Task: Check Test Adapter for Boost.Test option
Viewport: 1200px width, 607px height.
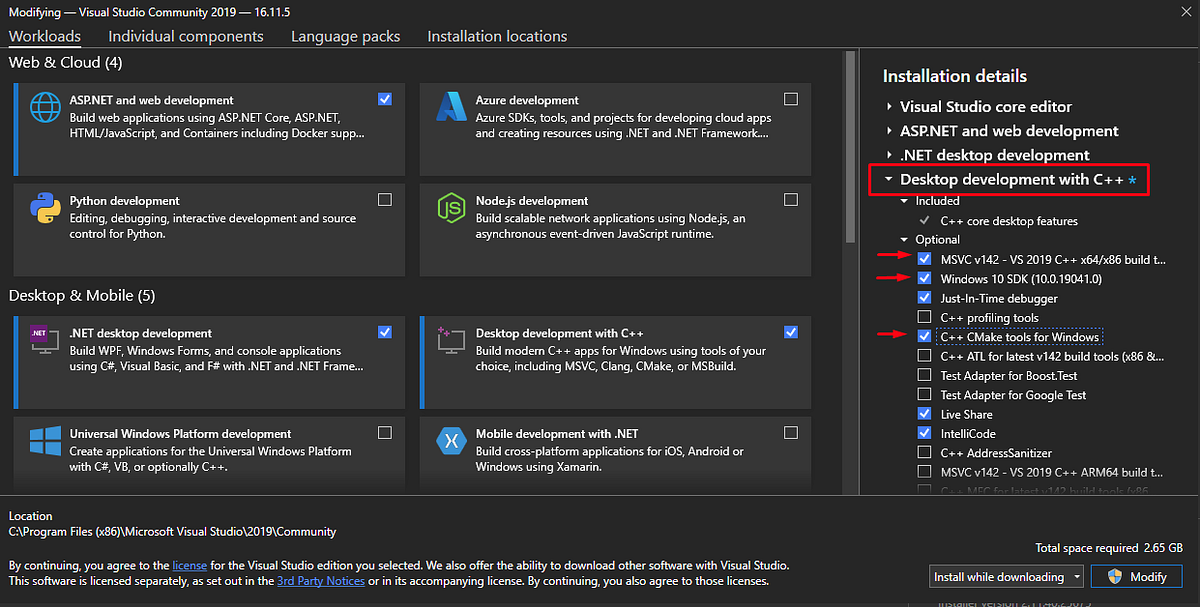Action: 924,375
